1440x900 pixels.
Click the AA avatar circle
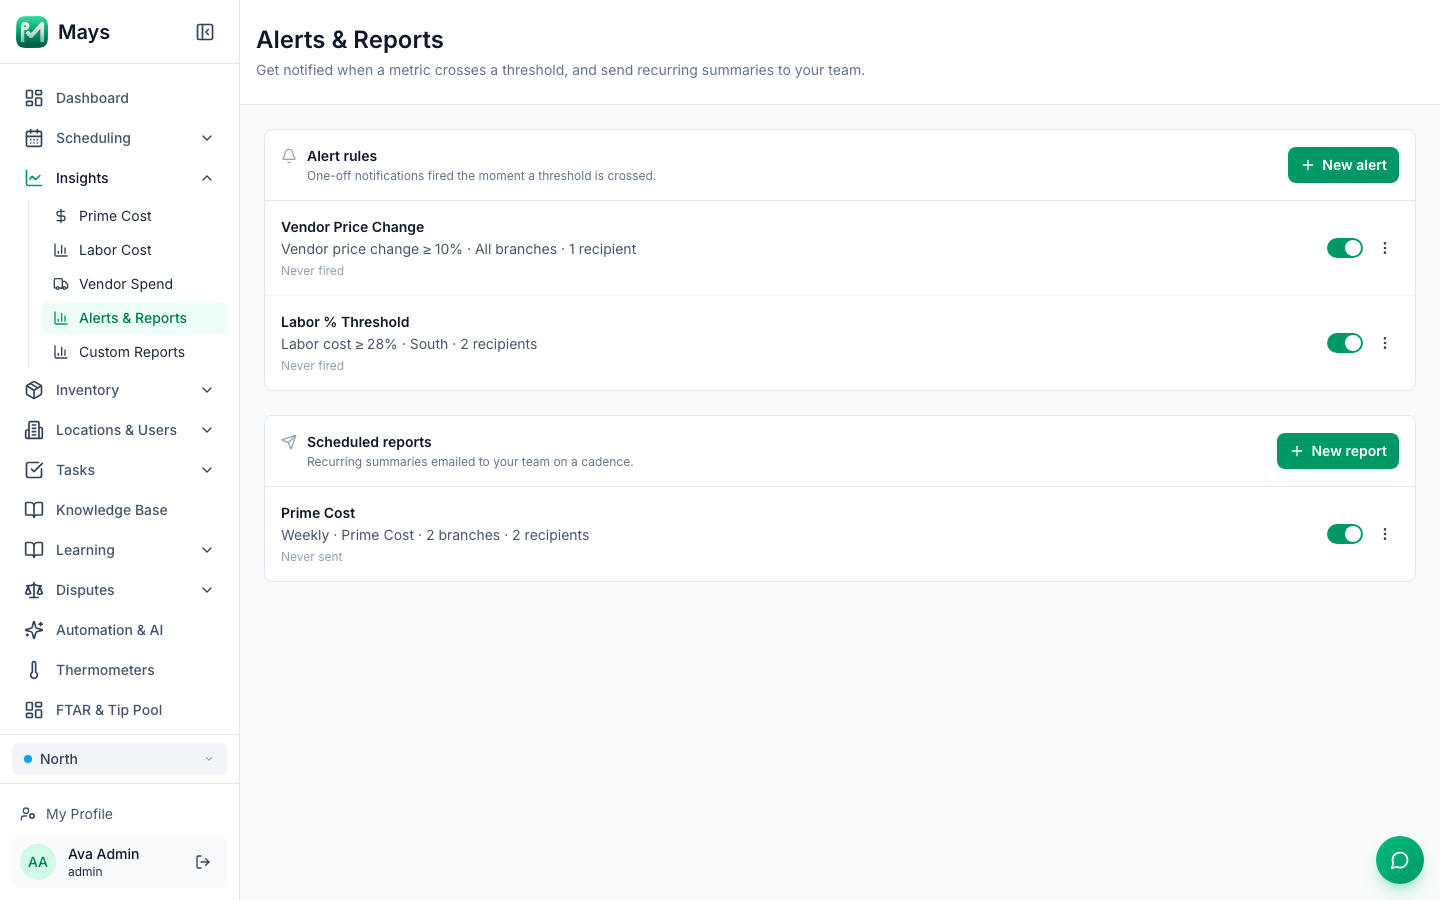(x=38, y=862)
